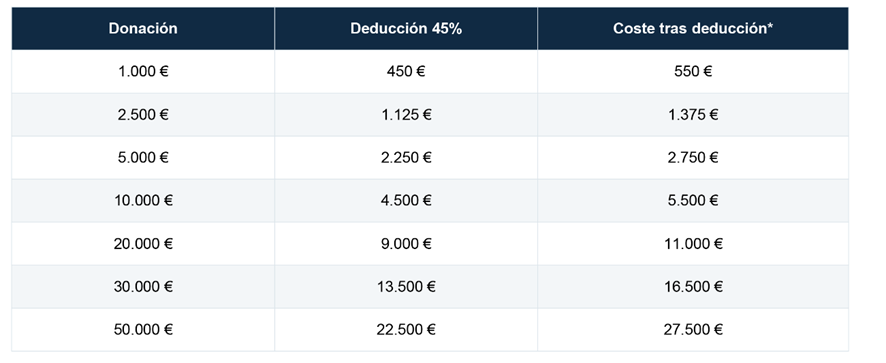The width and height of the screenshot is (886, 363).
Task: Click the Donación column header
Action: [x=143, y=29]
